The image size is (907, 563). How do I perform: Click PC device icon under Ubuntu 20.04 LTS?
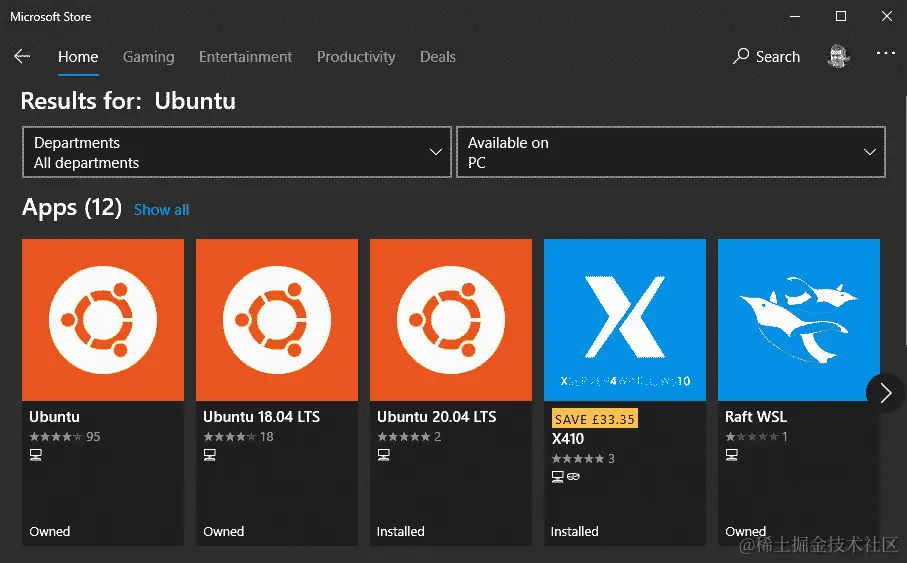384,455
